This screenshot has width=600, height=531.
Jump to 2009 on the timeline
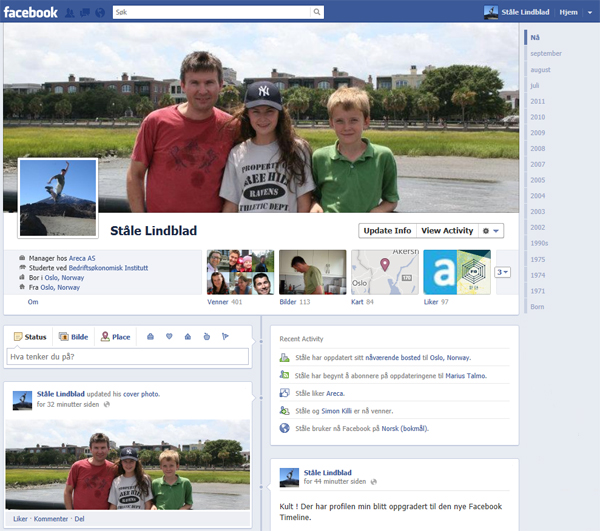(538, 133)
